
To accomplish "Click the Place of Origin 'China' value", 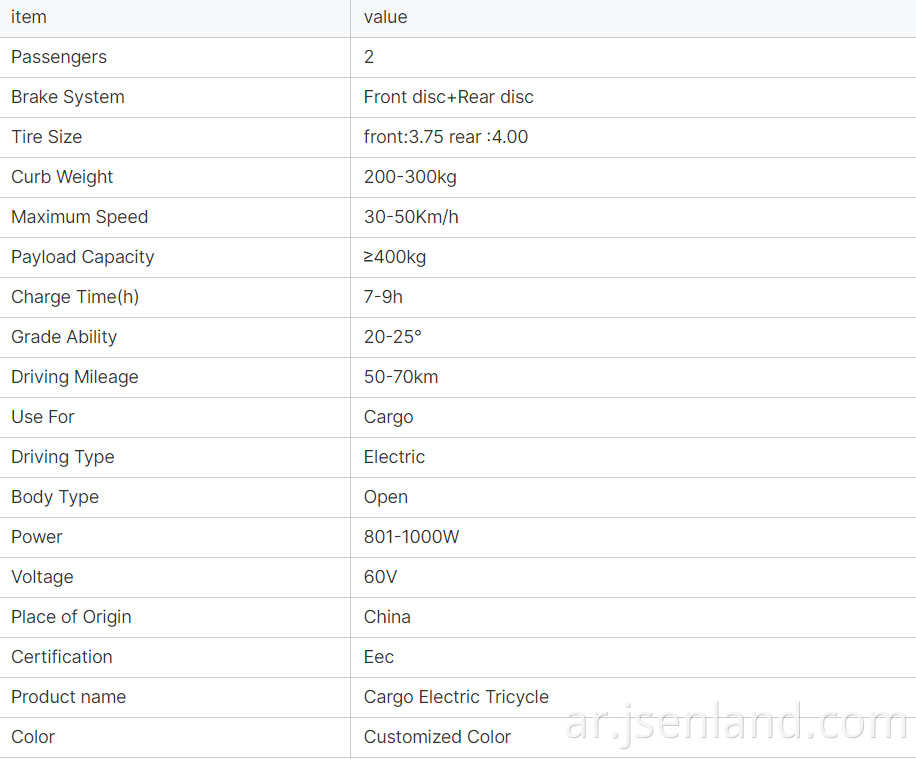I will [x=387, y=617].
